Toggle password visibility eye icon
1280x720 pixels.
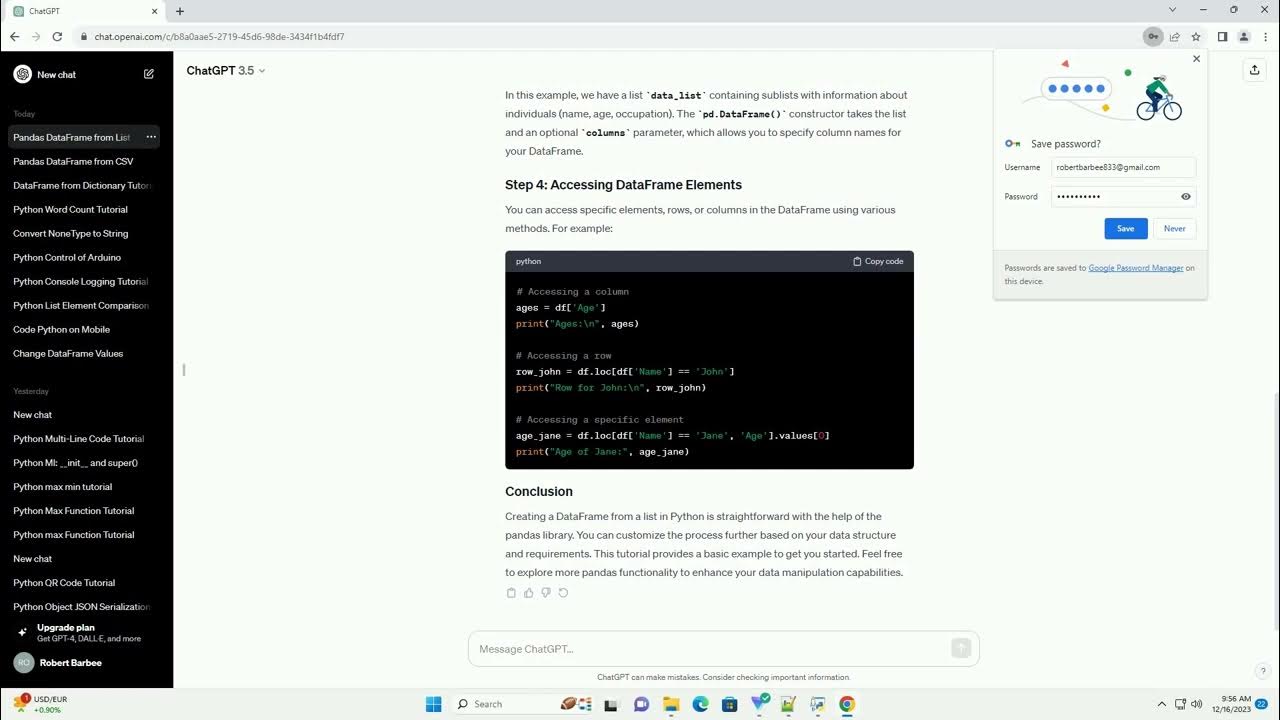tap(1186, 197)
